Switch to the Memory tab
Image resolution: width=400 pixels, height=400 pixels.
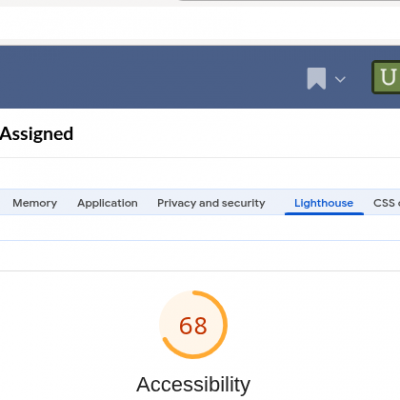(35, 203)
